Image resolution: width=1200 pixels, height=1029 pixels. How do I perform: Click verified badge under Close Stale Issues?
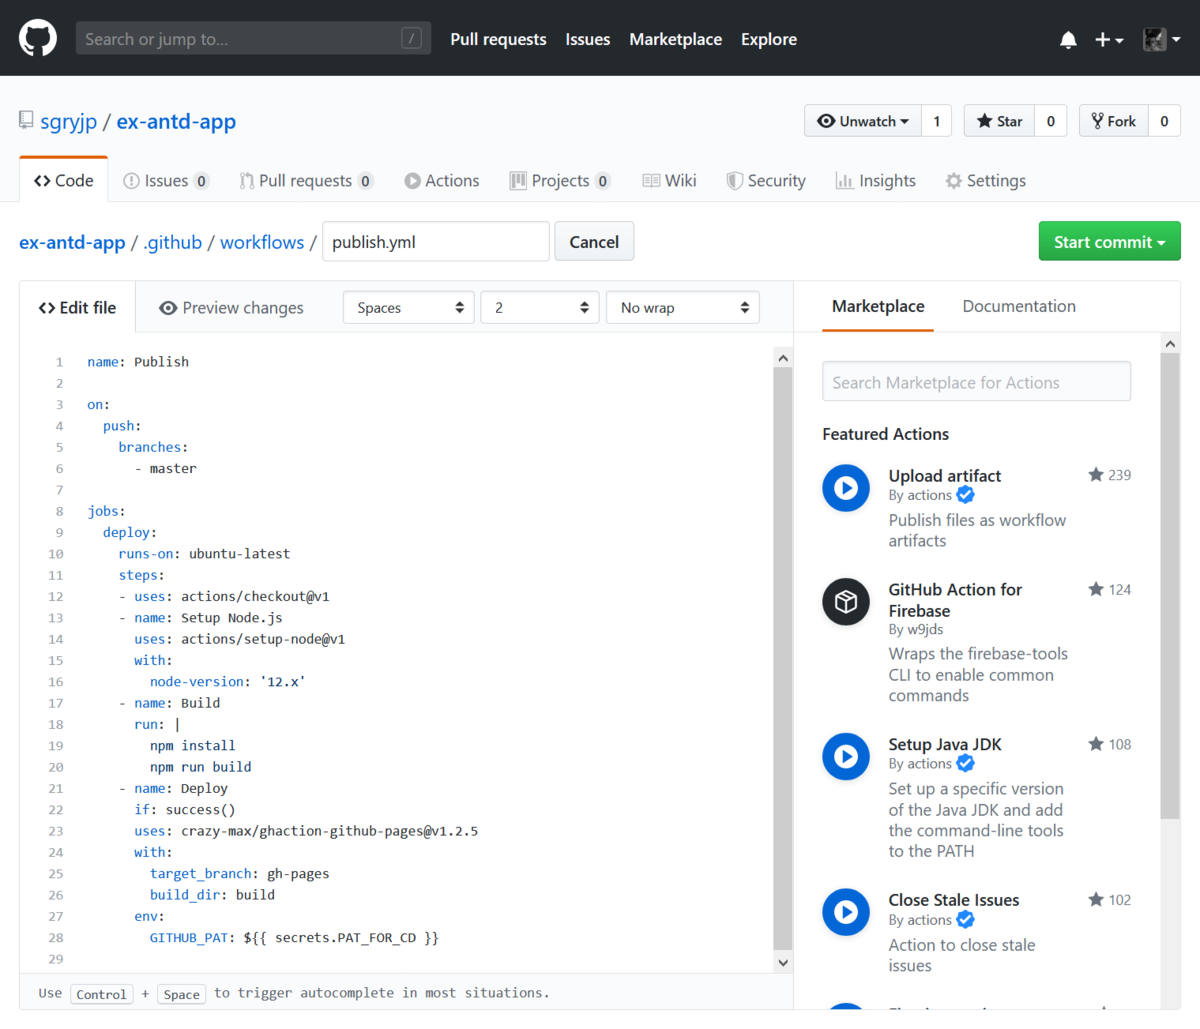[x=965, y=920]
